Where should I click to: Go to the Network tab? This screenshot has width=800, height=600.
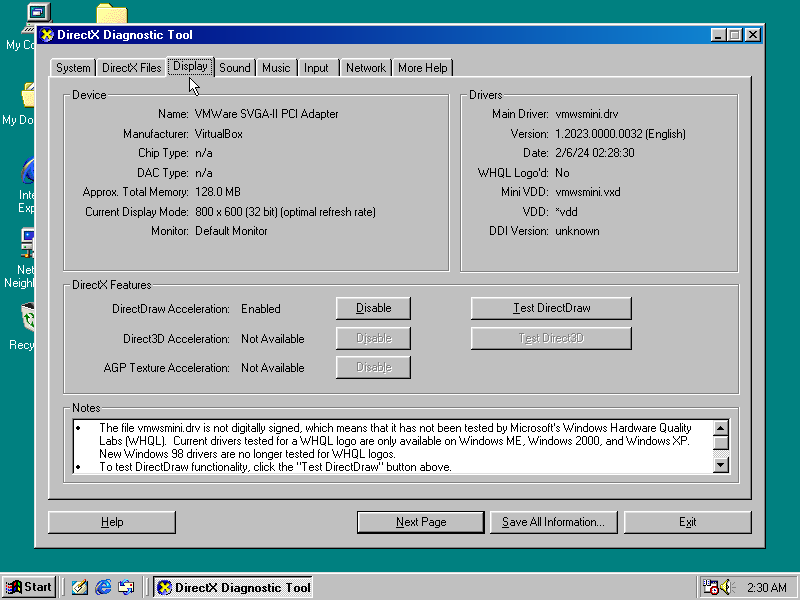pos(366,68)
